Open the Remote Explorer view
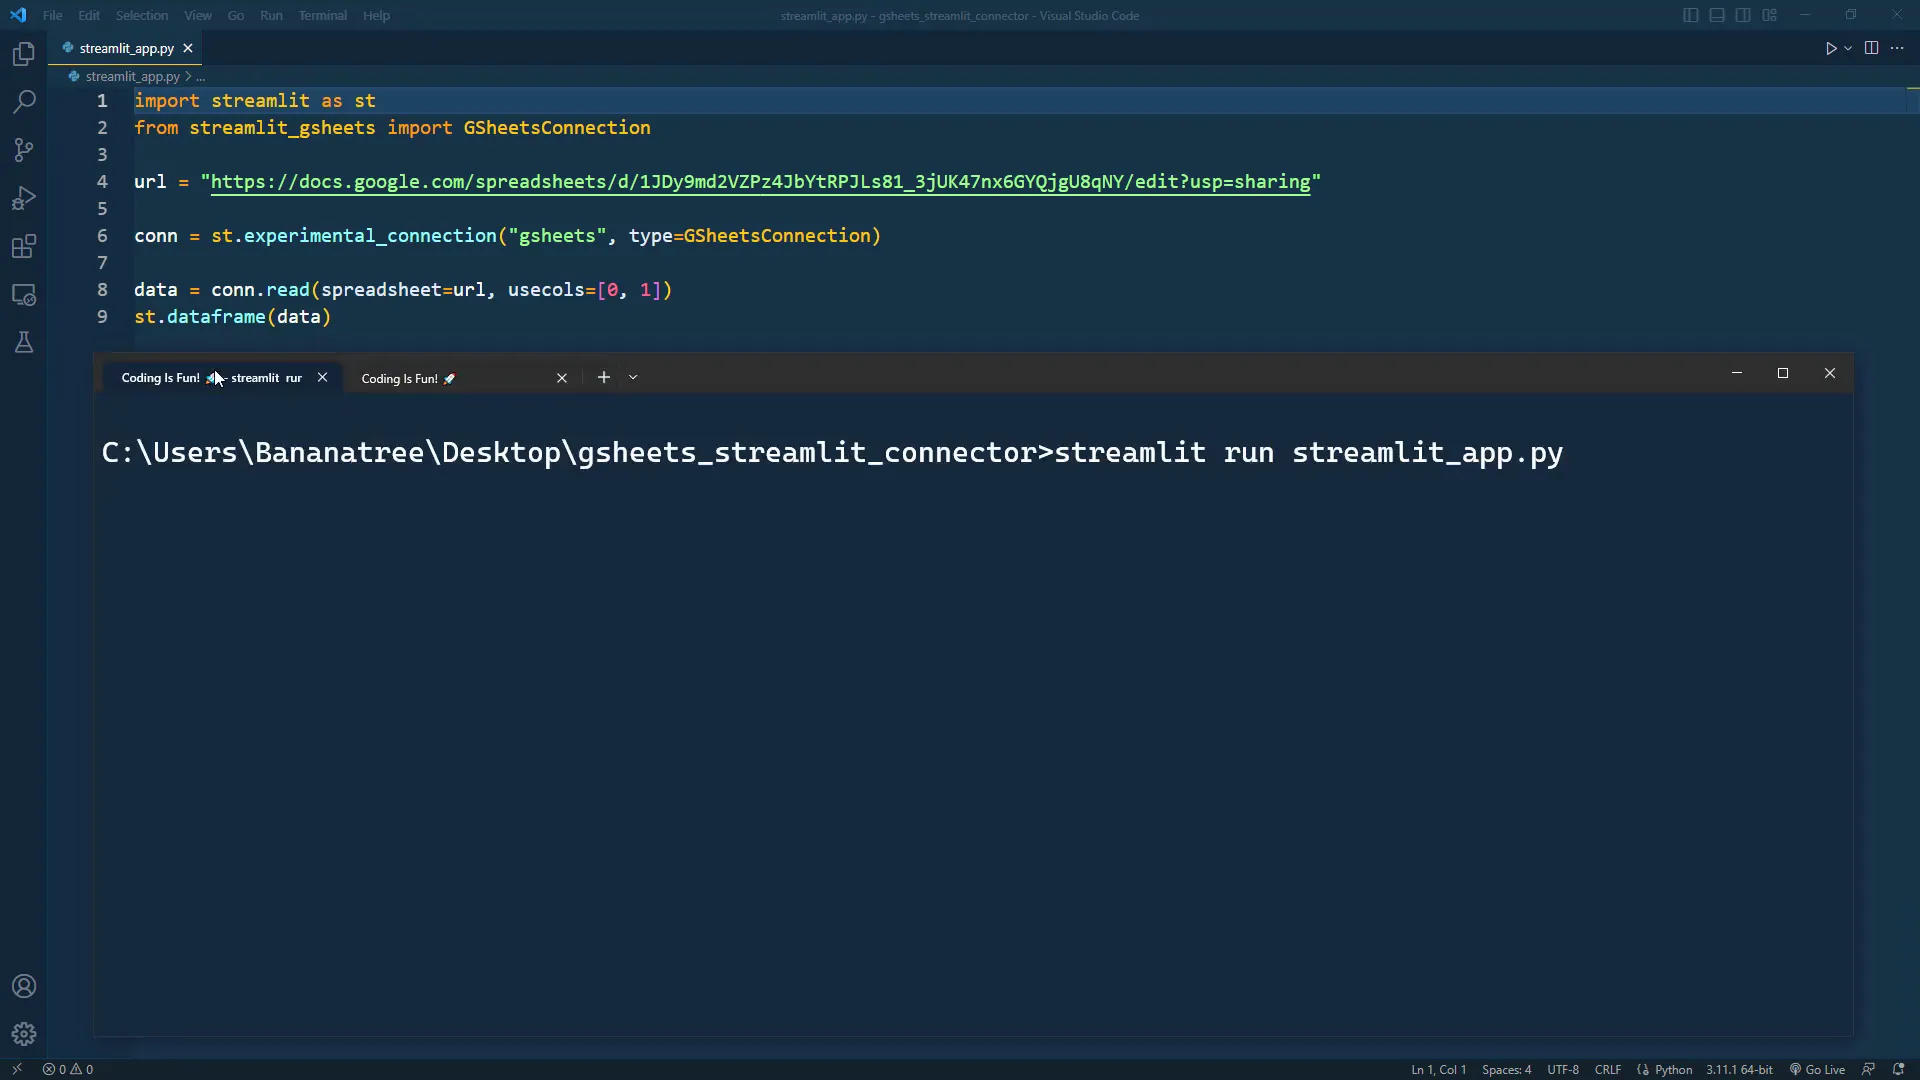This screenshot has height=1080, width=1920. [x=23, y=295]
